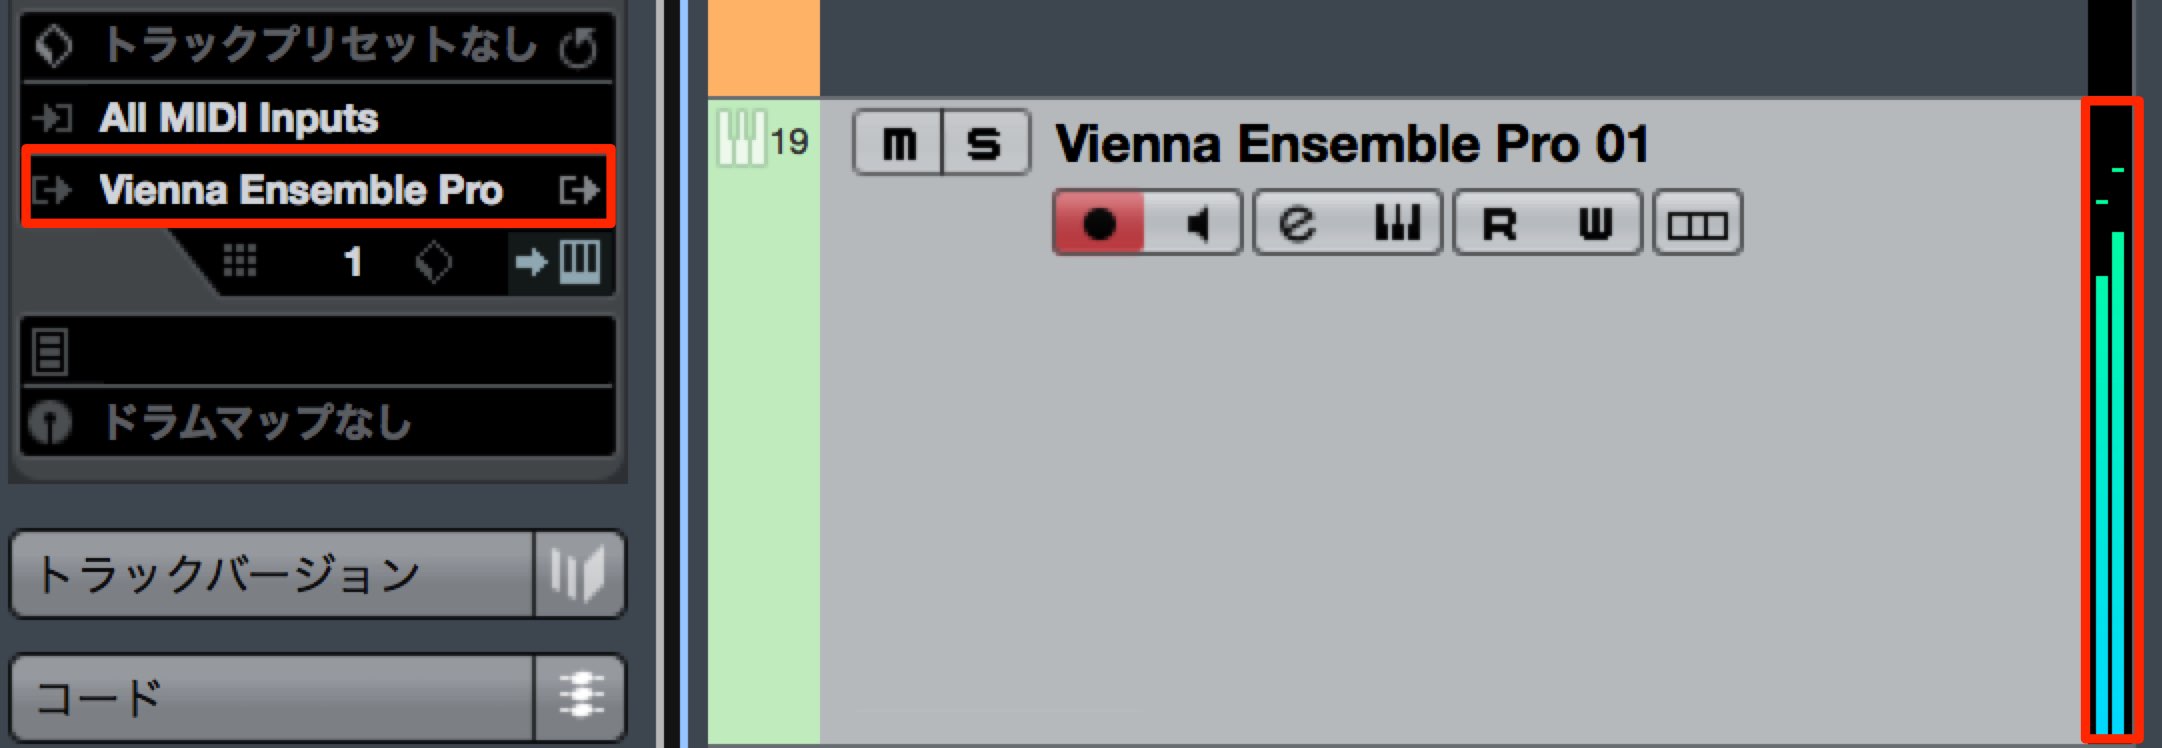
Task: Open the instrument editor keyboard icon
Action: 1396,223
